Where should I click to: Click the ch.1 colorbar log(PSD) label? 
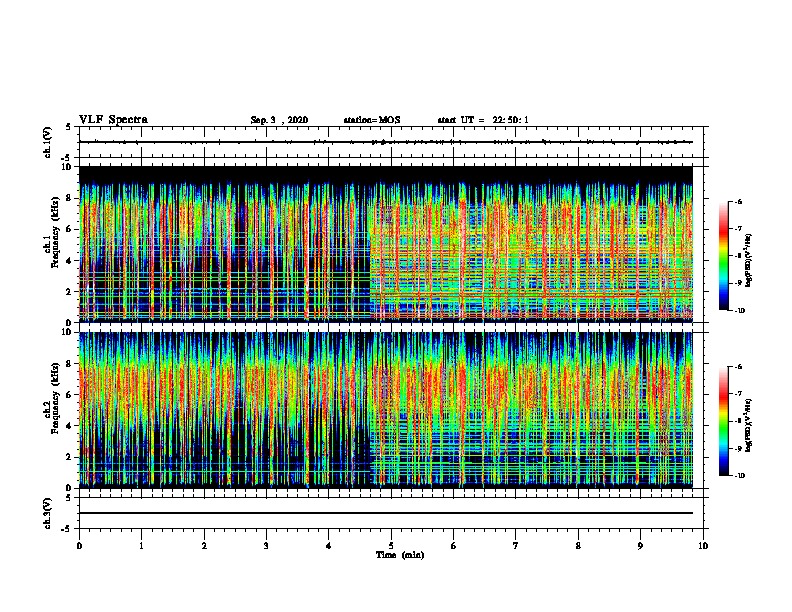(x=749, y=260)
